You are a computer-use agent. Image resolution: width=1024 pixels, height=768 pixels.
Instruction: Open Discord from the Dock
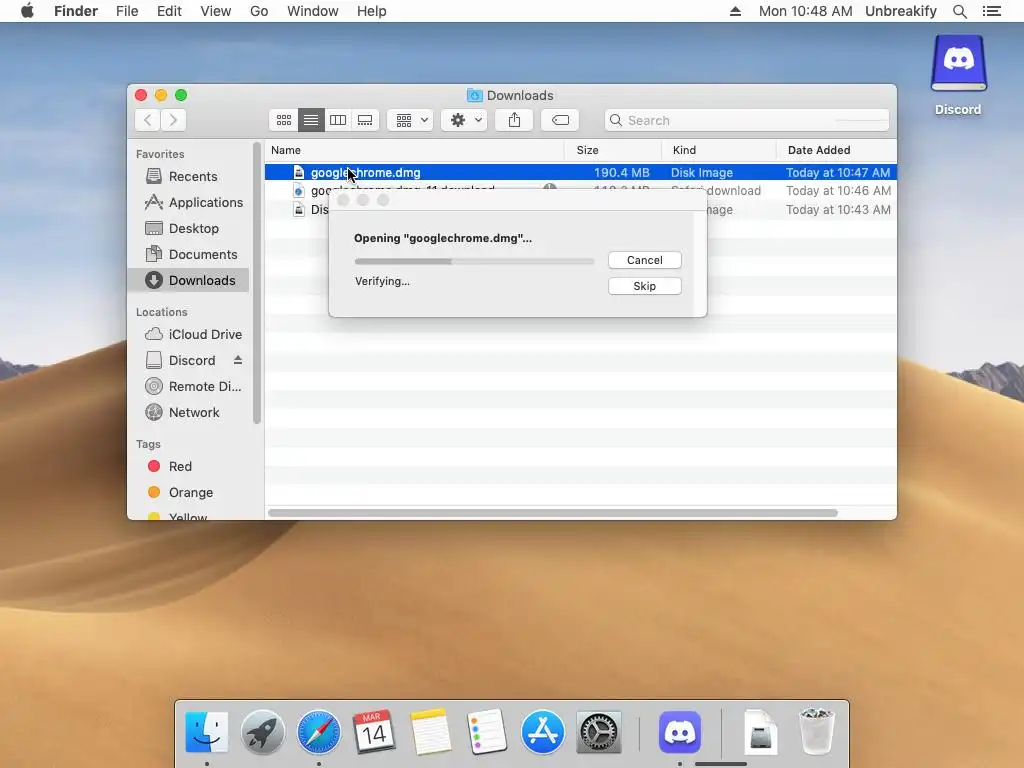680,732
